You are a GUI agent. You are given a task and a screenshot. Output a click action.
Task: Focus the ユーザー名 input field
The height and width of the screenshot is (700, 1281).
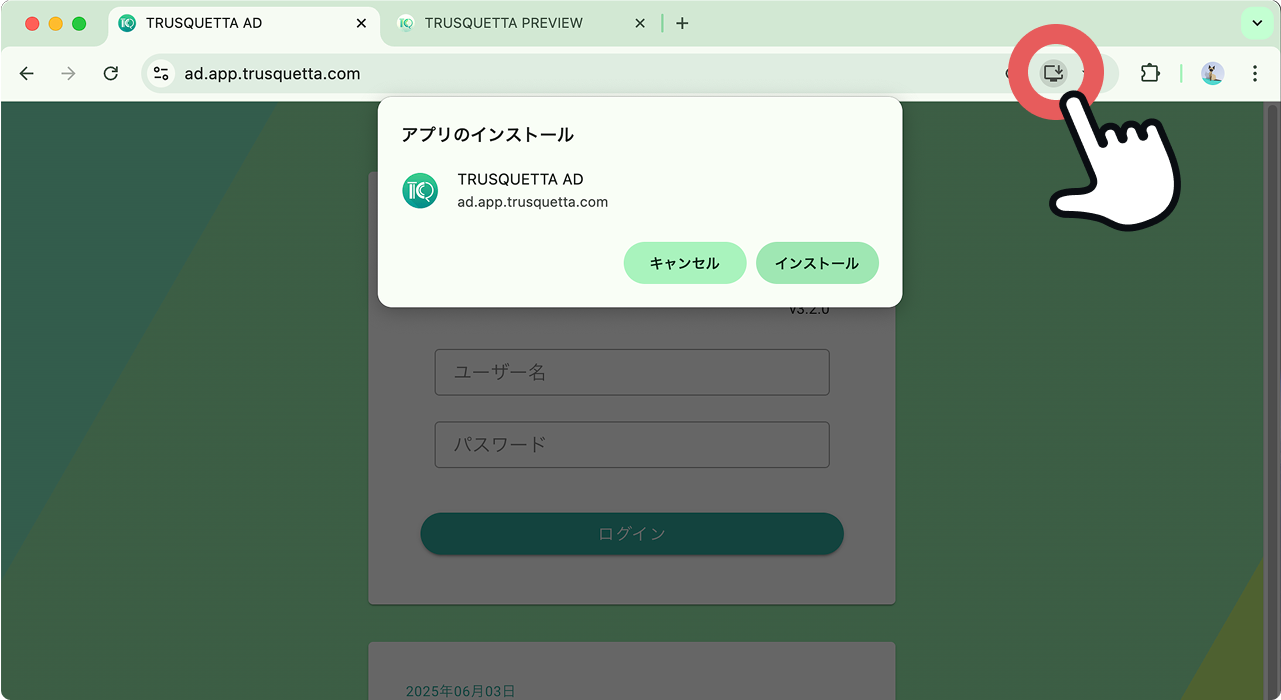click(x=632, y=372)
